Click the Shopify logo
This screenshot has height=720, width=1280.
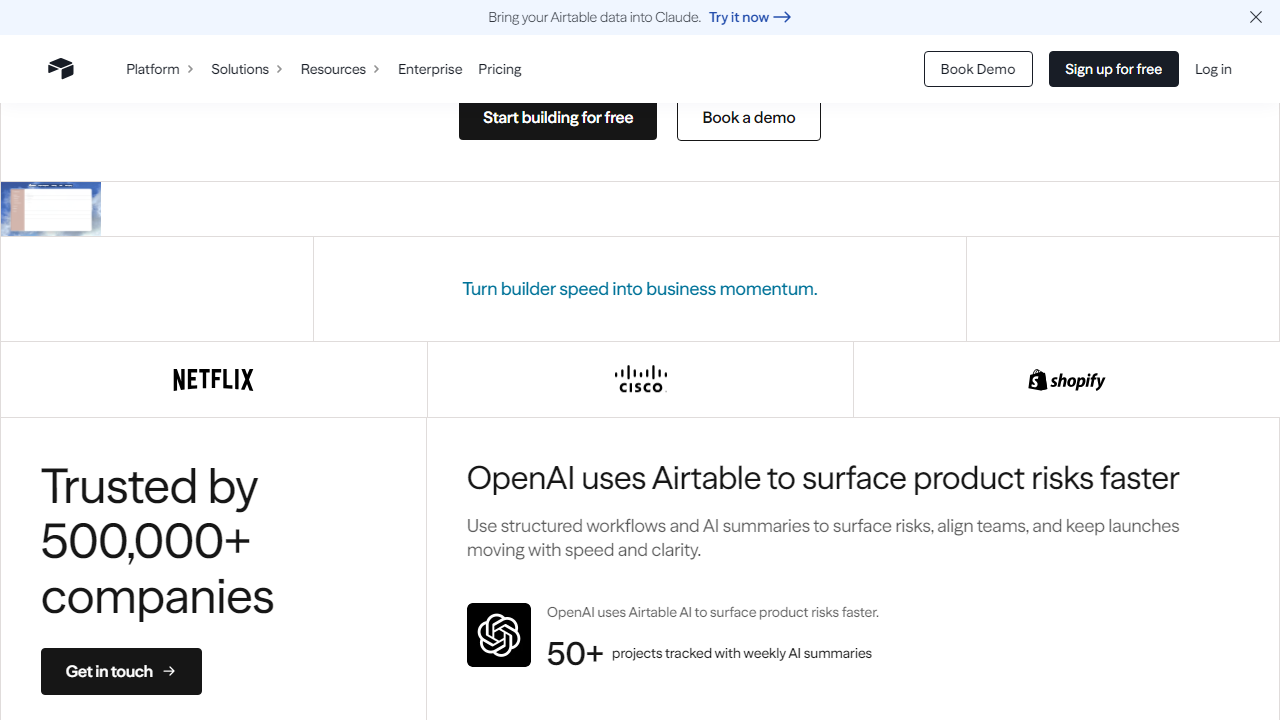click(x=1067, y=380)
